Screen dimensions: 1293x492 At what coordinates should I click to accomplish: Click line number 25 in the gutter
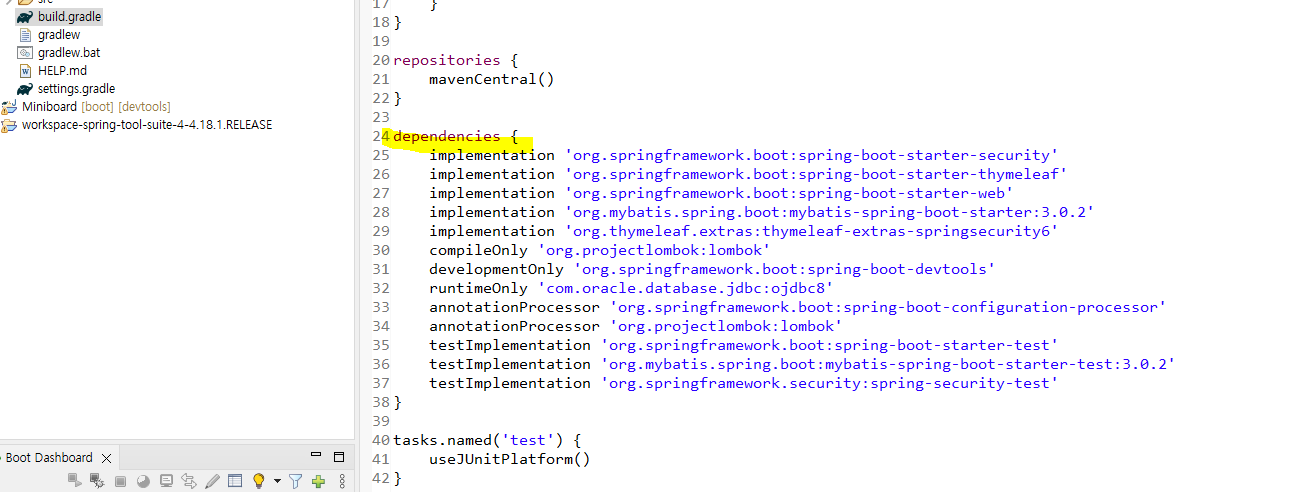pyautogui.click(x=380, y=155)
